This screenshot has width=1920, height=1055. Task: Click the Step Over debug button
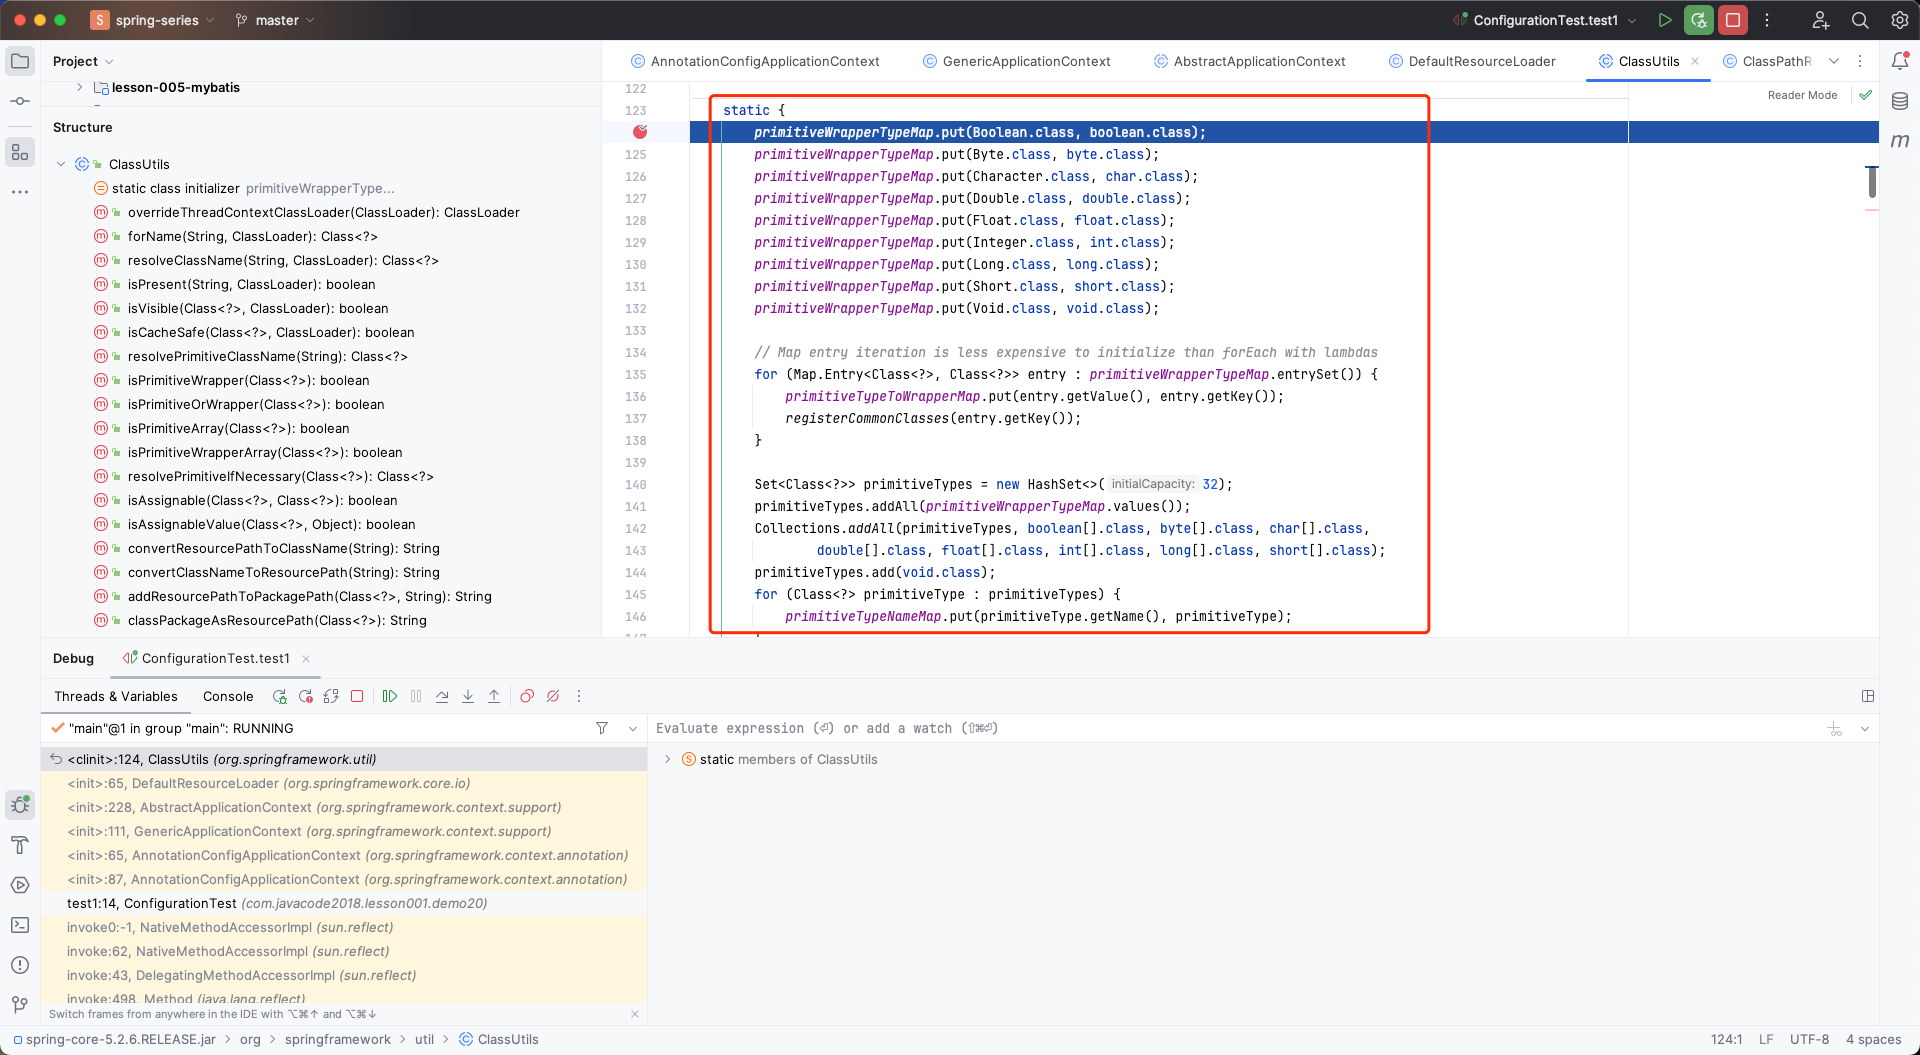(442, 696)
